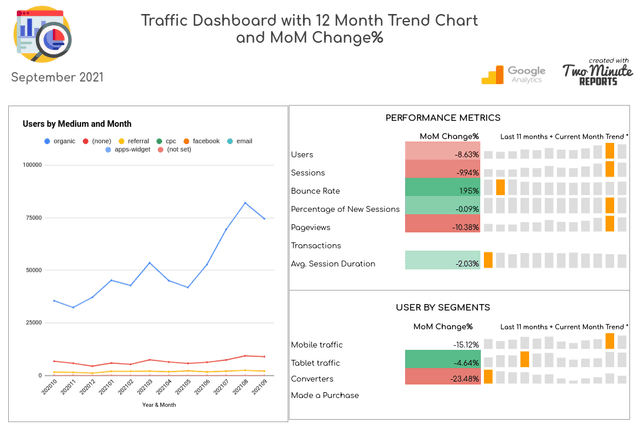This screenshot has height=432, width=640.
Task: Click the organic line peak at 202108
Action: [x=245, y=203]
